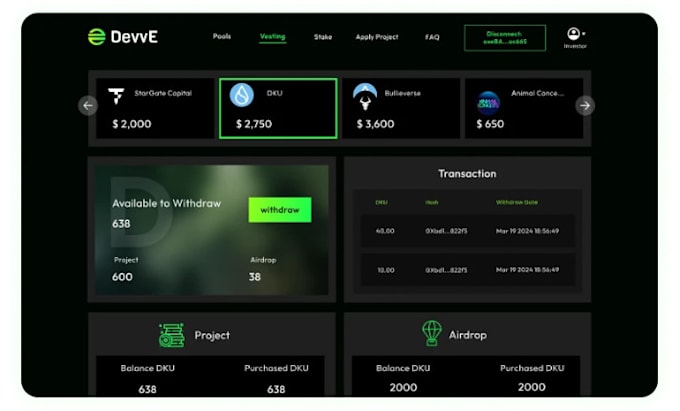Click the date in the 10.00 row
The image size is (680, 411).
(527, 270)
